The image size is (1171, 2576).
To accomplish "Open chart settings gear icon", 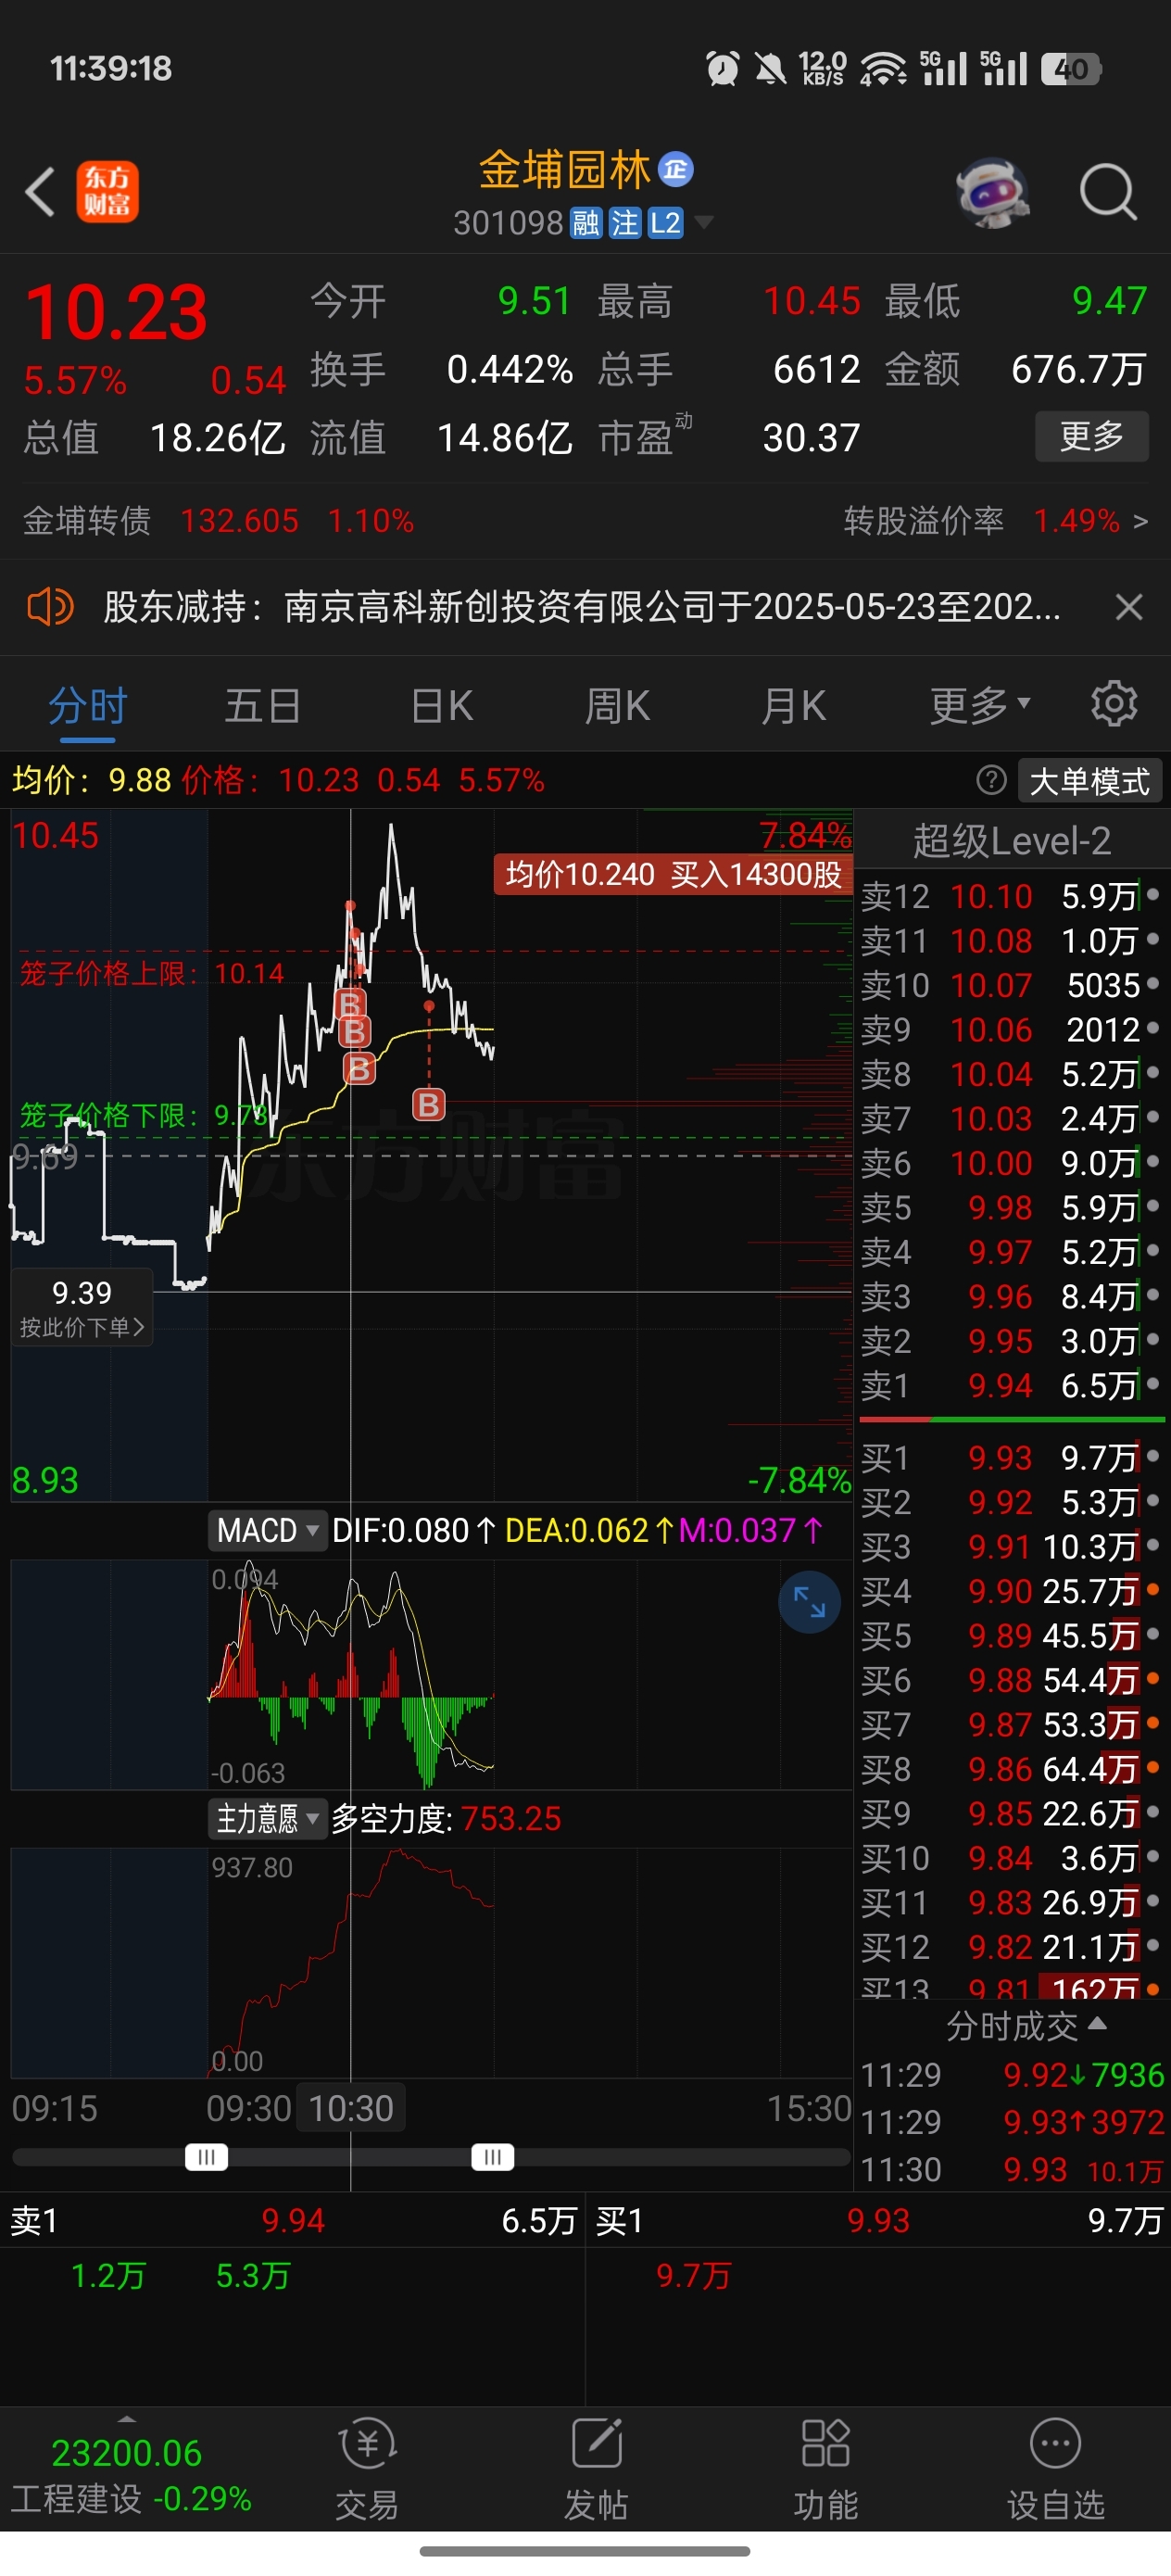I will click(x=1114, y=705).
